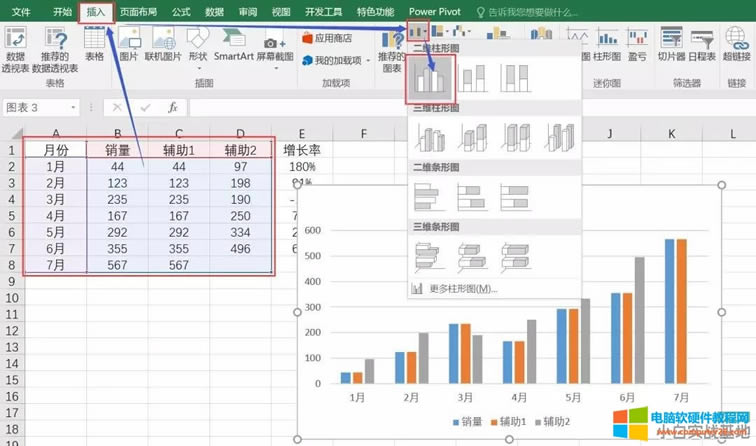Insert a PivotTable (数据透视表)
The width and height of the screenshot is (756, 446).
coord(15,51)
